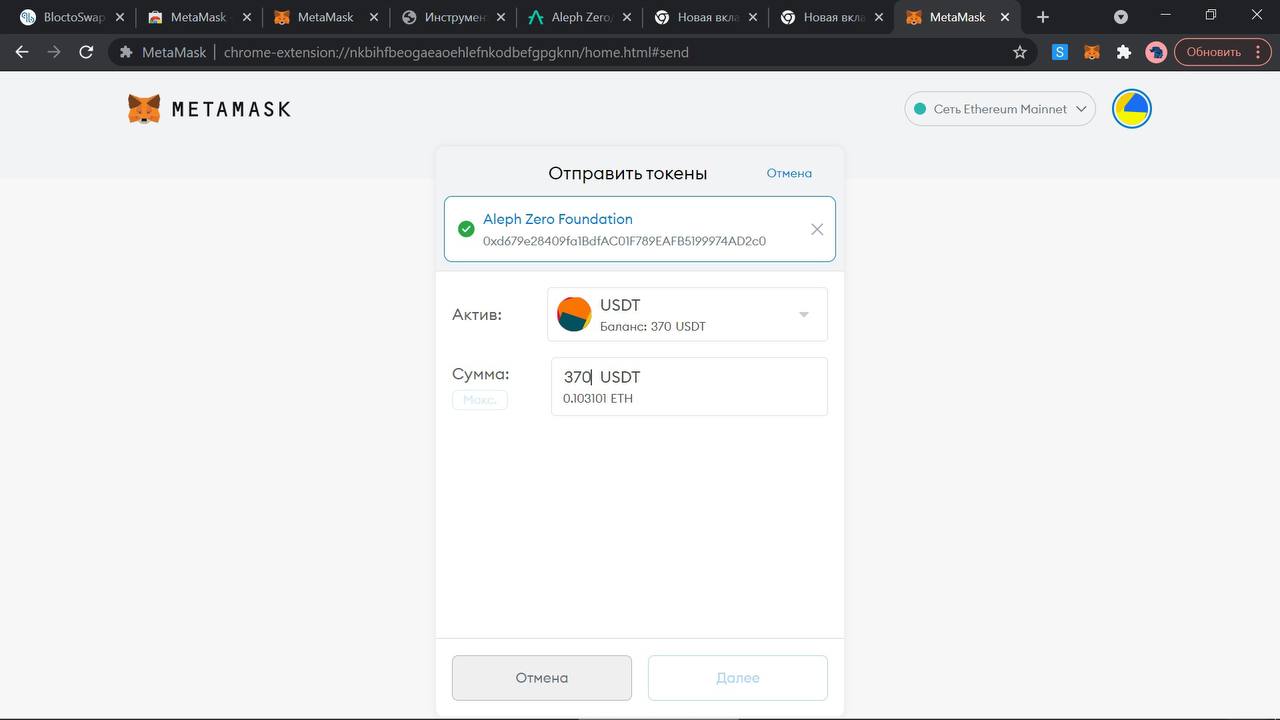Viewport: 1280px width, 720px height.
Task: Bookmark this page with the star icon
Action: 1020,52
